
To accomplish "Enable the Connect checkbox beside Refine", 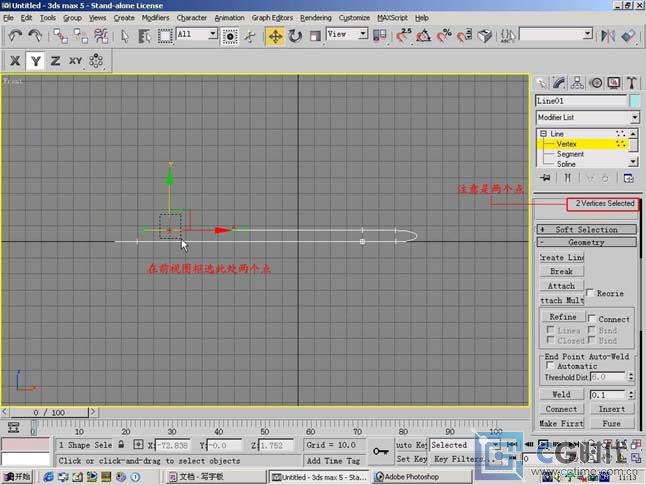I will pos(592,319).
